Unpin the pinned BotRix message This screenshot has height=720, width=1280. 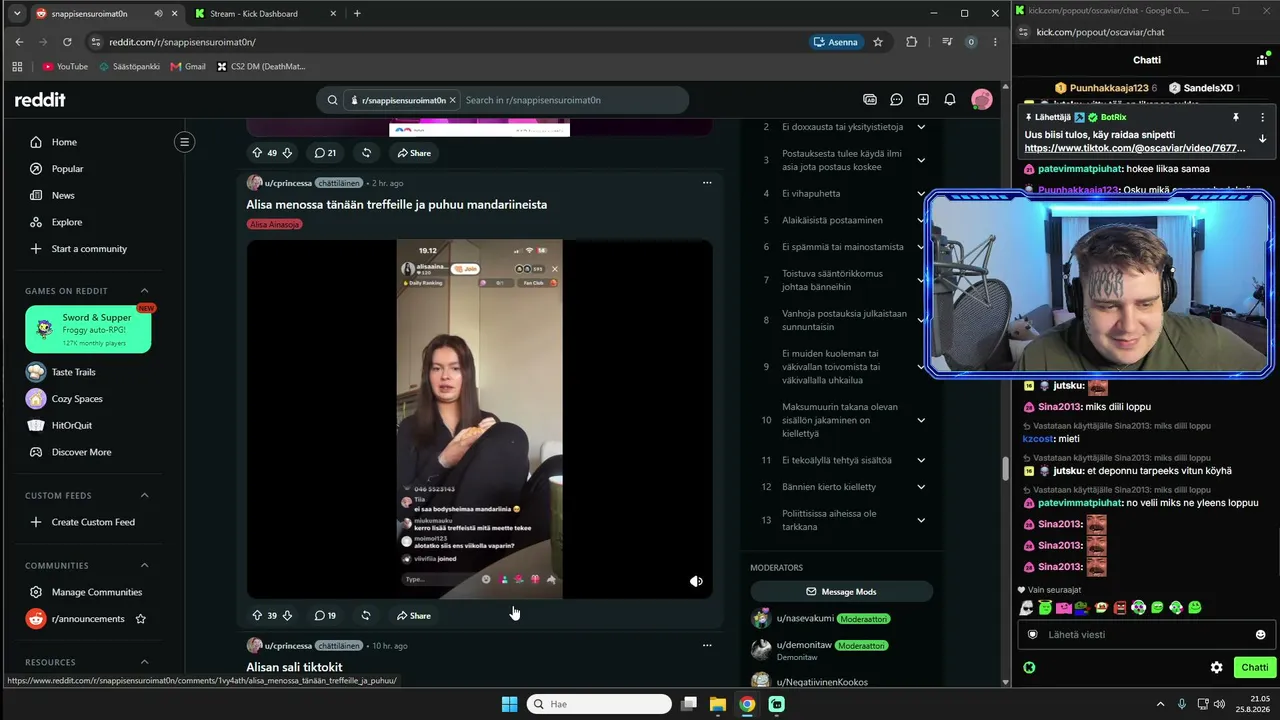[1236, 117]
